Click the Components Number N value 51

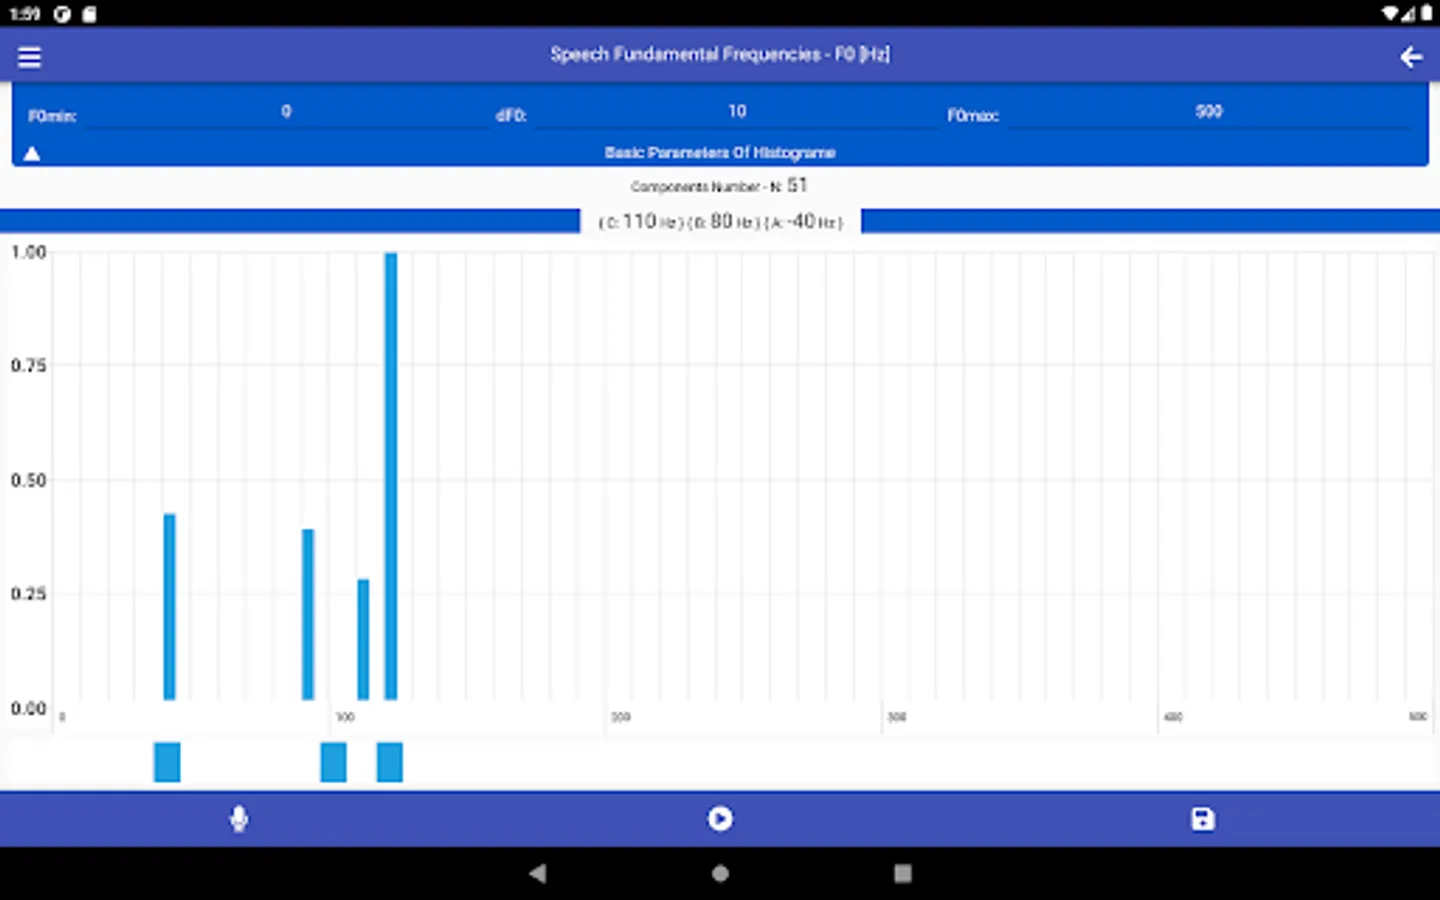click(797, 185)
